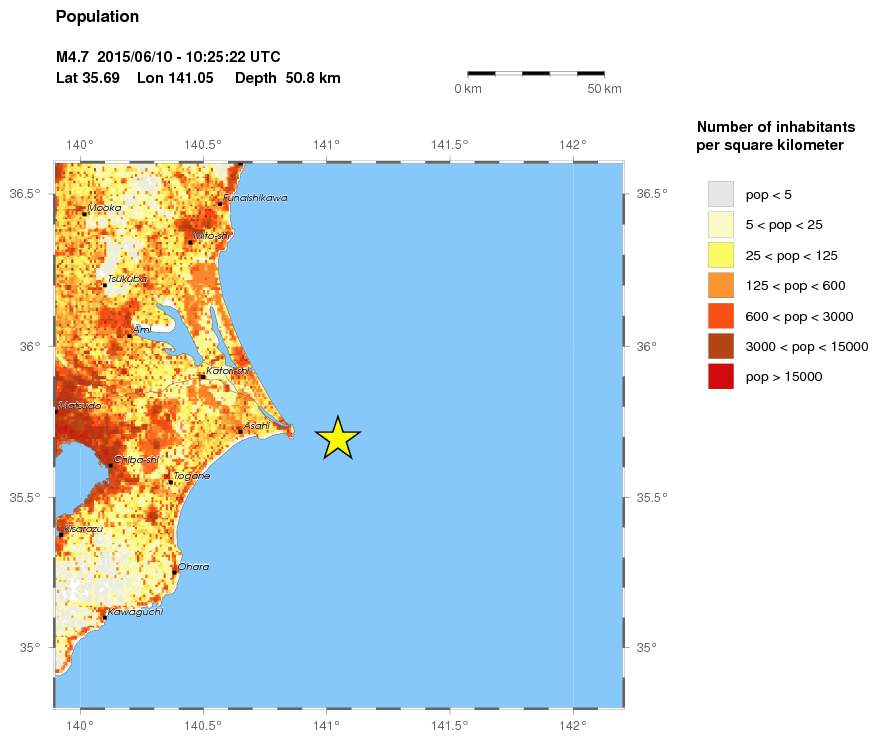
Task: Click the Mito-shi city marker
Action: (x=190, y=241)
